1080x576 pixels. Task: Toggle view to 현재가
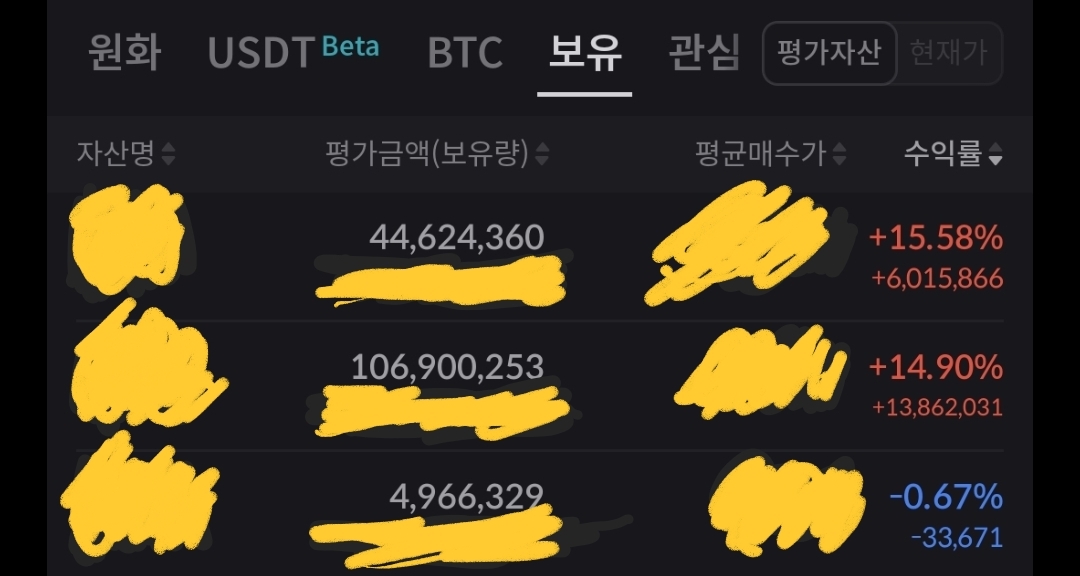click(949, 52)
